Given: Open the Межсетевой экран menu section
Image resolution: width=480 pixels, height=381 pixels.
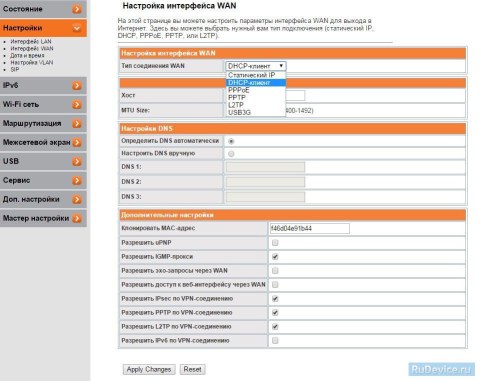Looking at the screenshot, I should [x=43, y=143].
